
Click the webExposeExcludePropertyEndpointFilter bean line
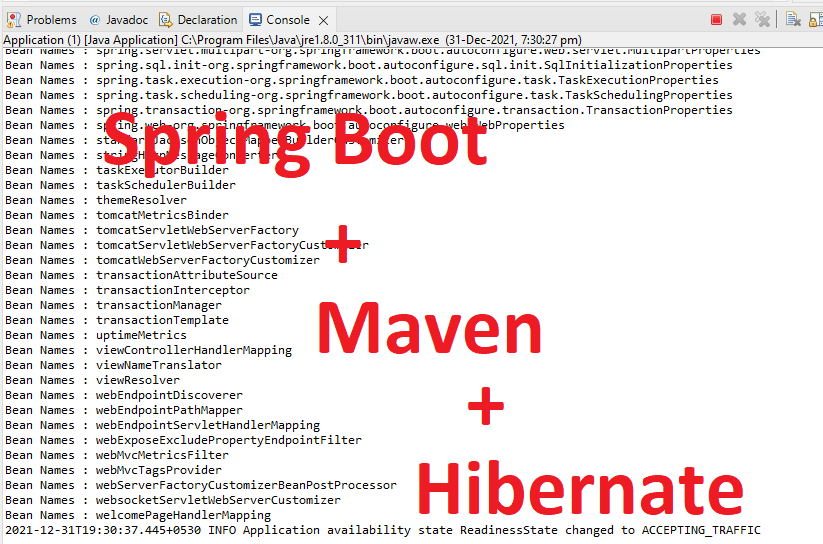(x=184, y=440)
